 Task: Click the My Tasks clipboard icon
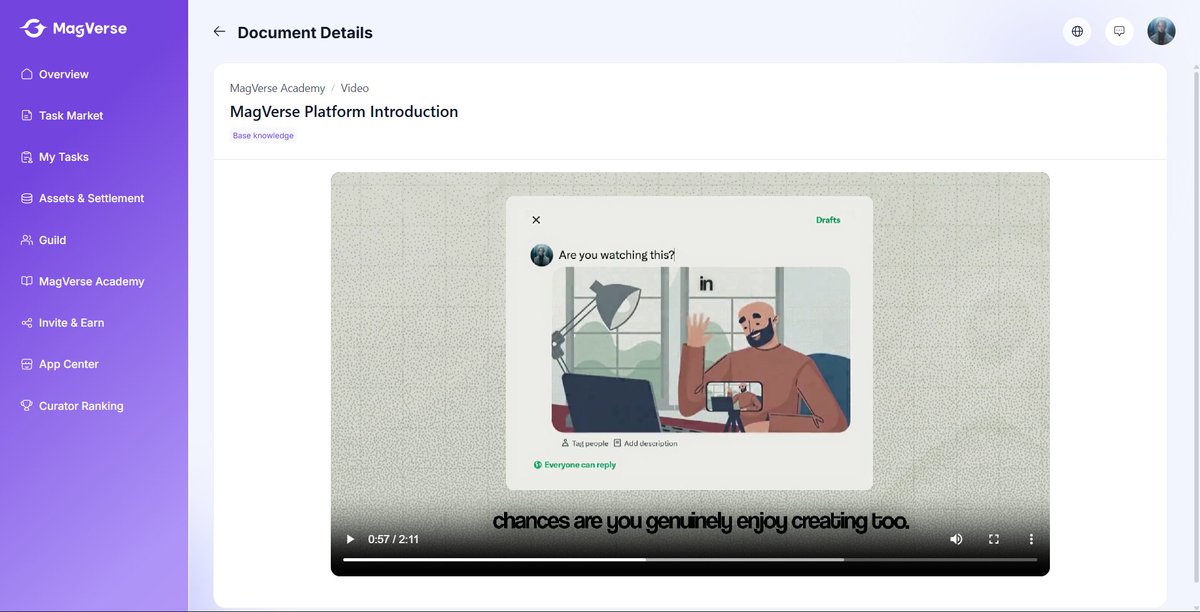27,157
